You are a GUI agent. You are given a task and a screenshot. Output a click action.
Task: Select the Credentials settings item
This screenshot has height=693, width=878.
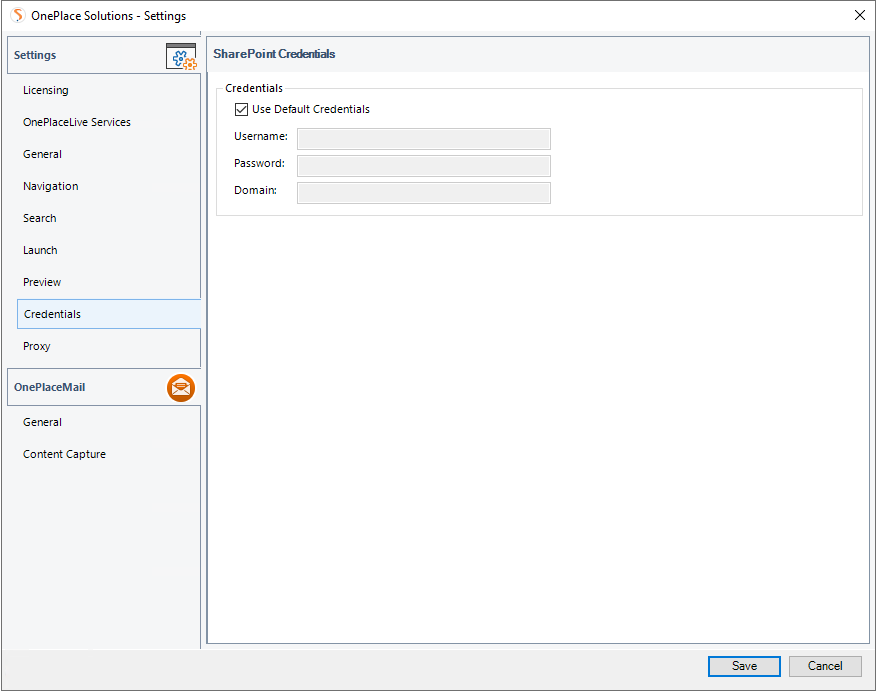coord(109,314)
